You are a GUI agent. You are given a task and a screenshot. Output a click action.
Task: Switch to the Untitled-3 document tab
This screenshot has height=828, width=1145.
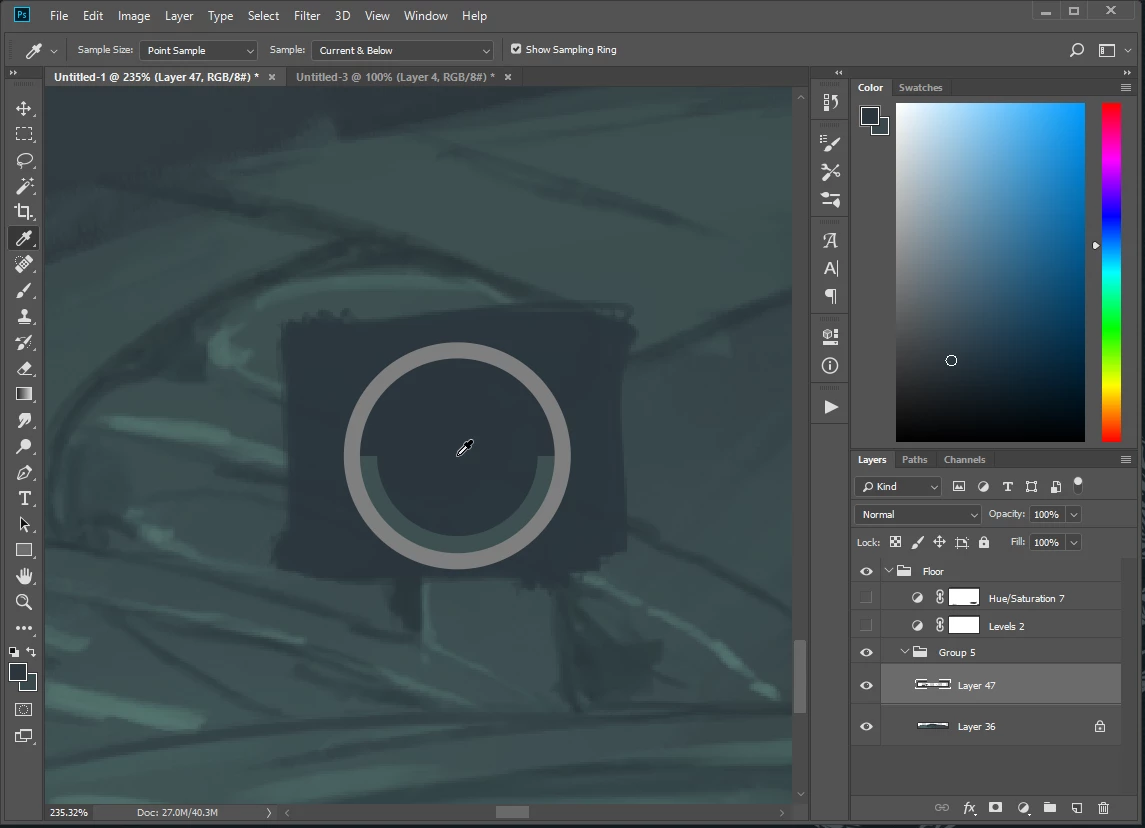point(394,77)
